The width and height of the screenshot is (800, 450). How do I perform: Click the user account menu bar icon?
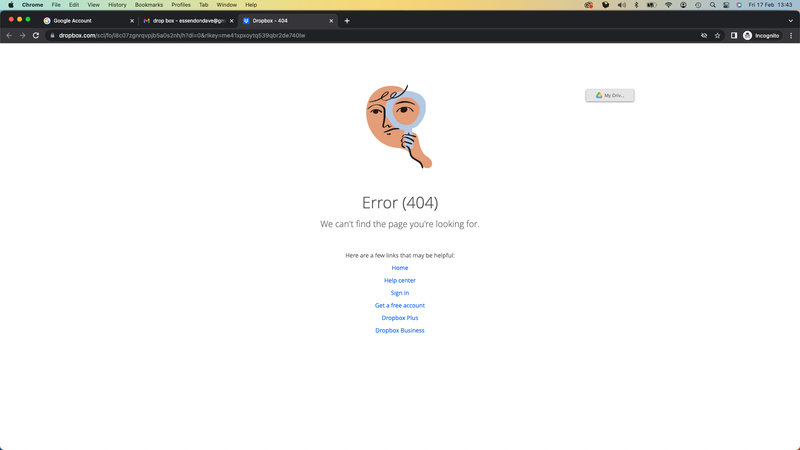tap(683, 5)
